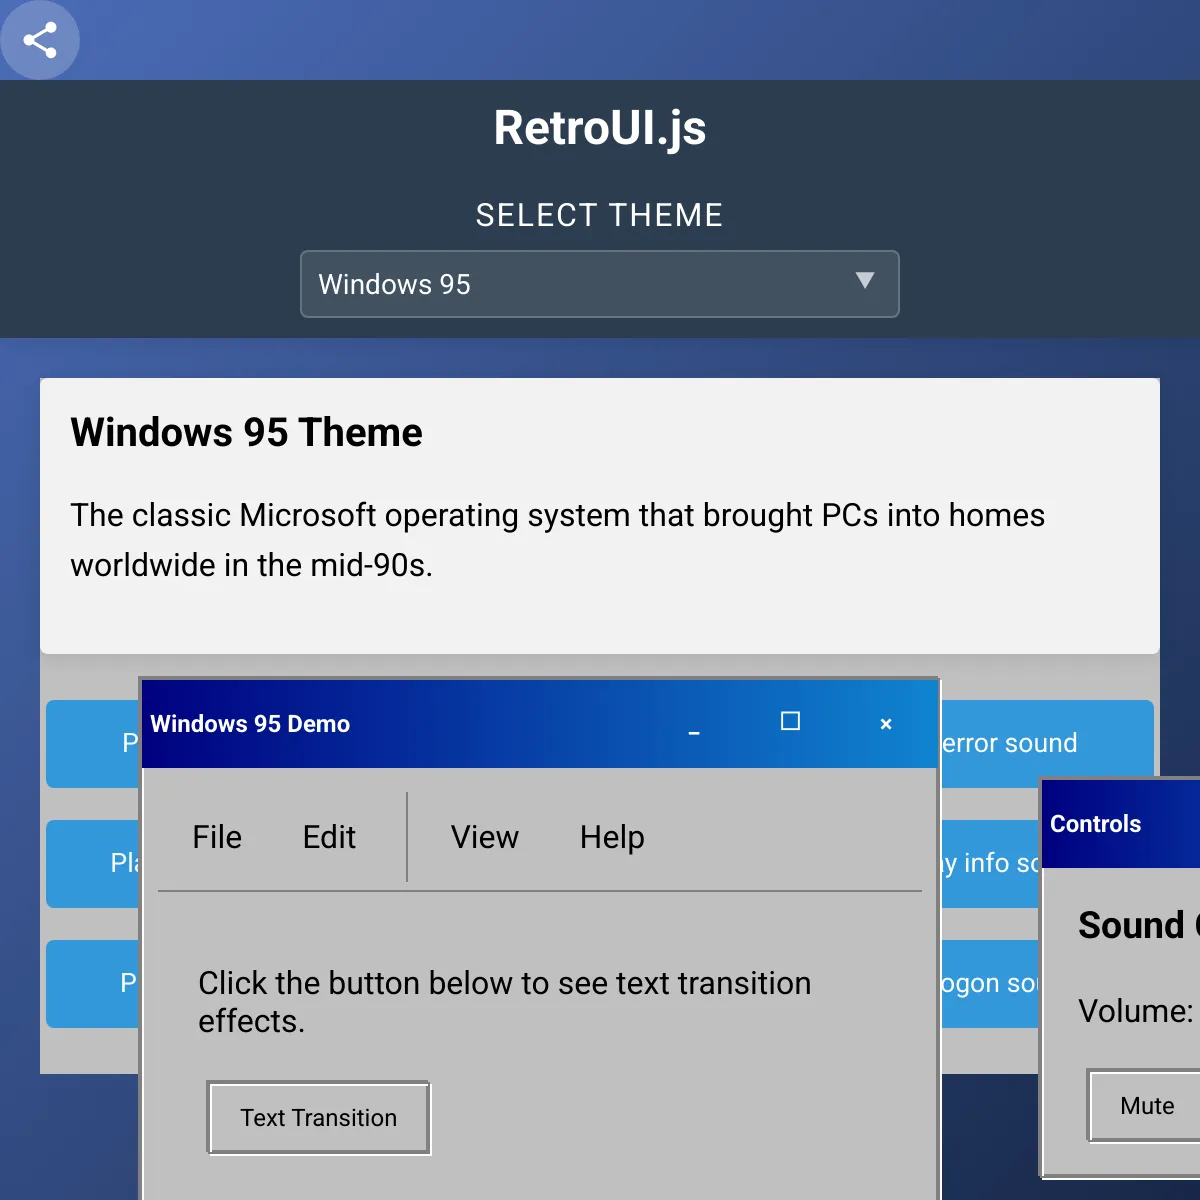
Task: Select the Controls window title bar
Action: (x=1121, y=824)
